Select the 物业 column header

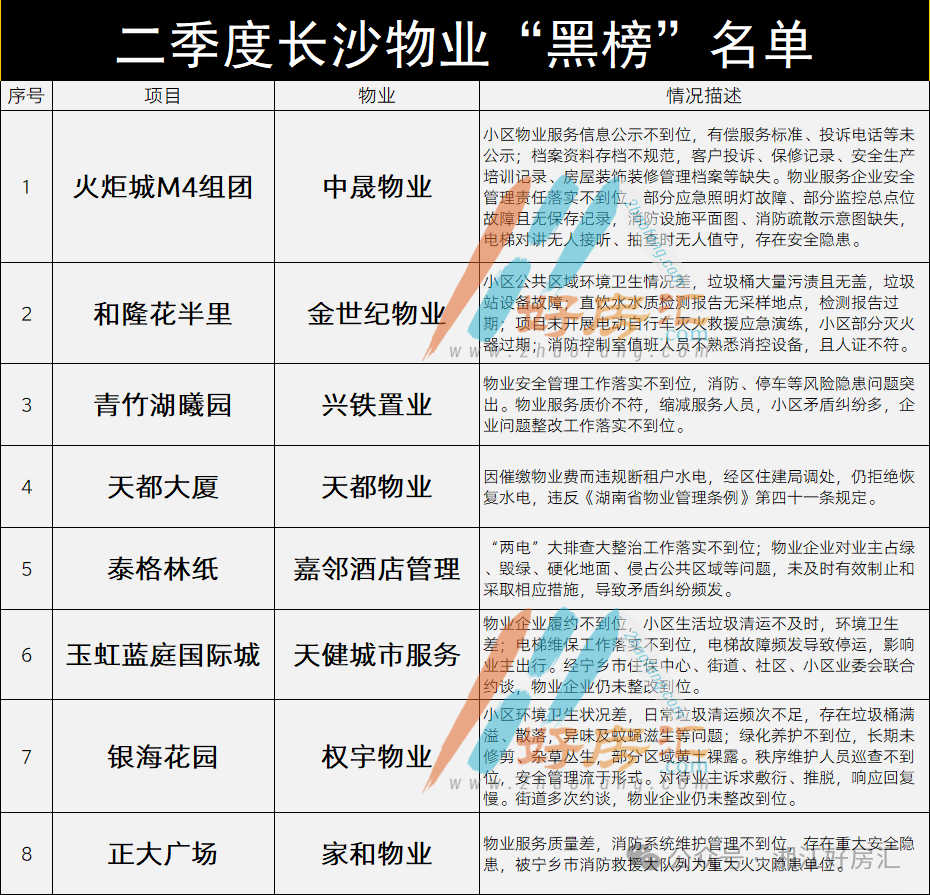[x=377, y=95]
